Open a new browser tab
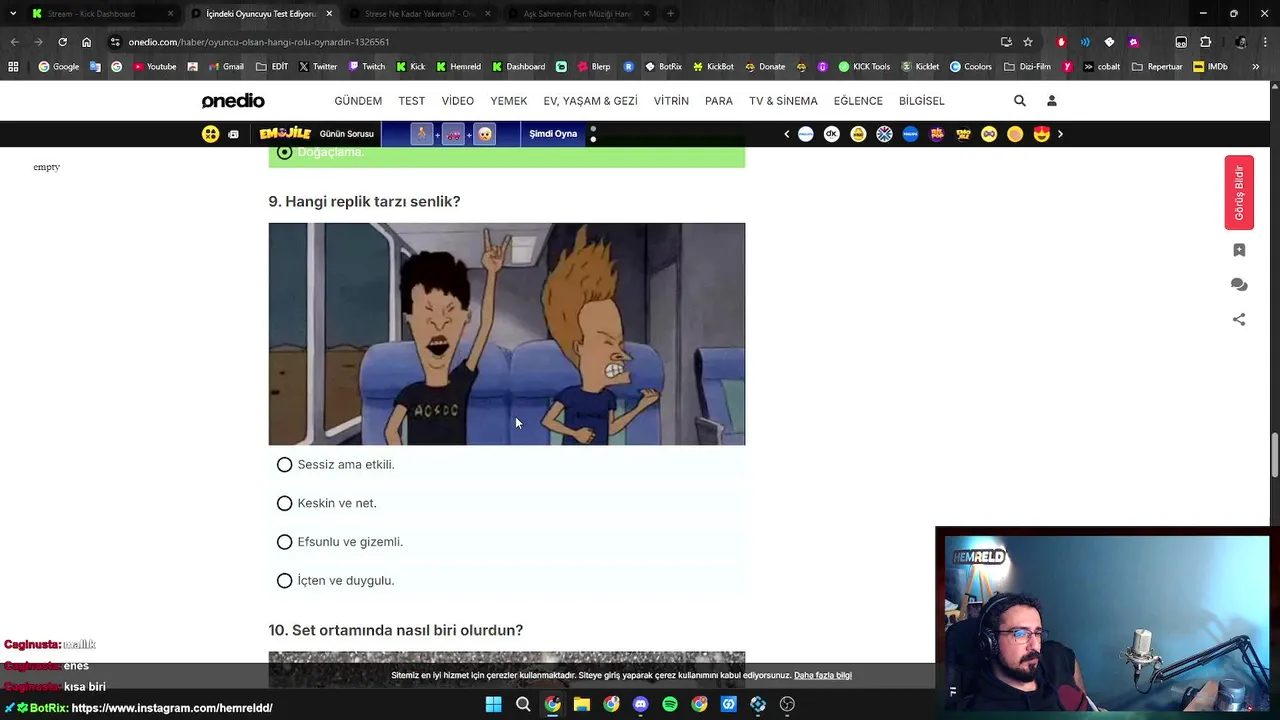 point(670,14)
